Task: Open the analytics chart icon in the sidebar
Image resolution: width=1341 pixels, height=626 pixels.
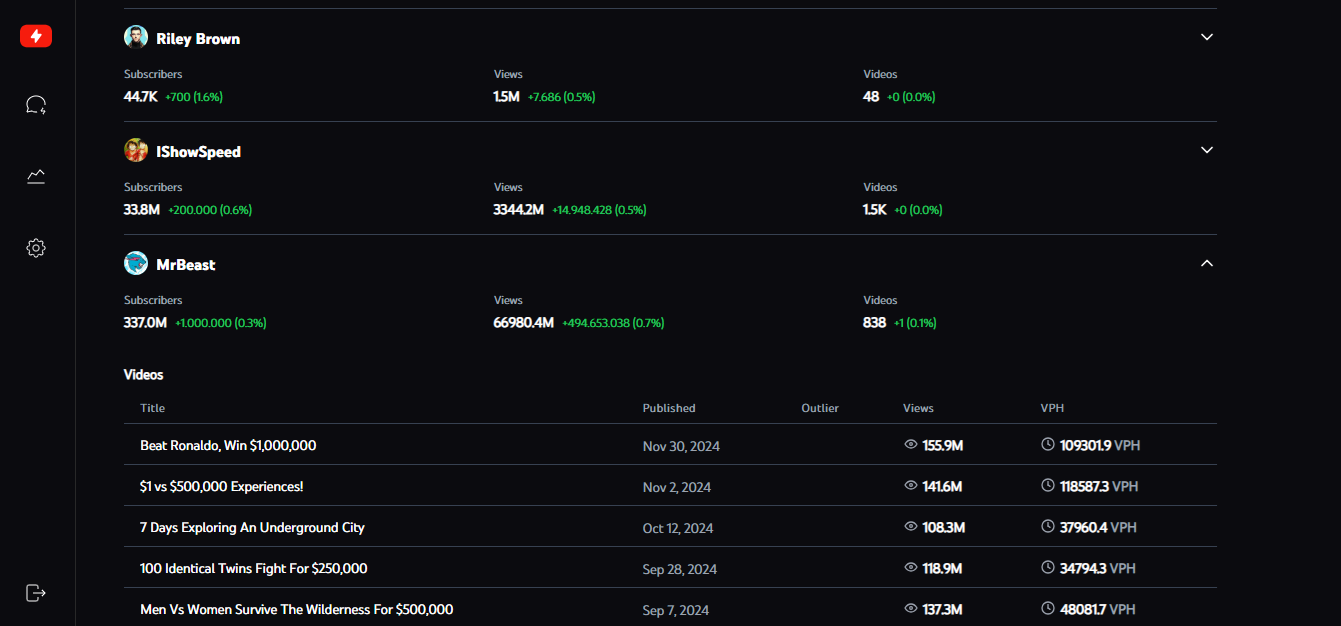Action: (x=36, y=177)
